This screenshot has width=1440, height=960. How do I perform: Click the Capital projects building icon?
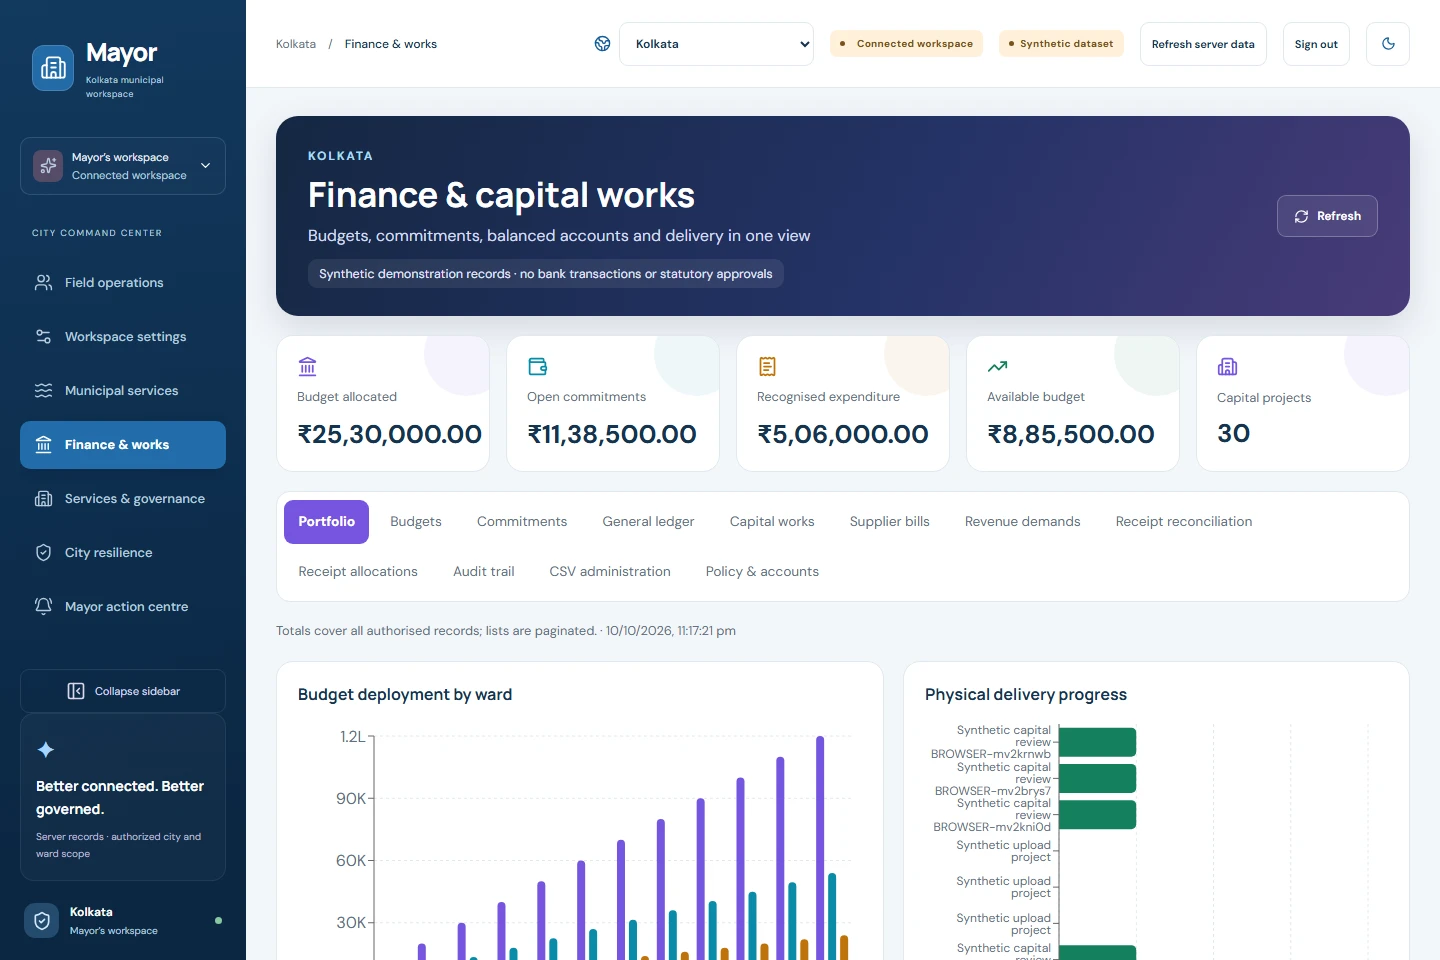tap(1227, 367)
